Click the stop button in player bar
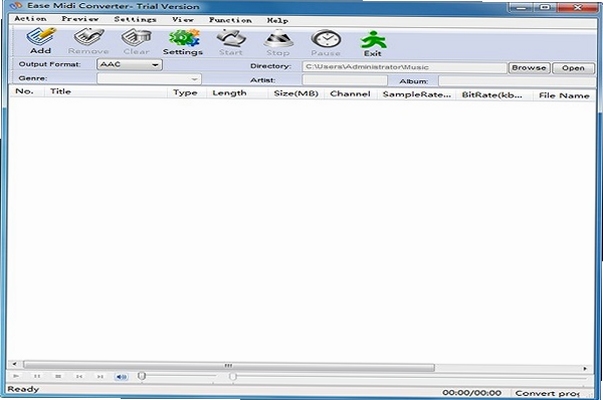The width and height of the screenshot is (603, 400). click(58, 376)
